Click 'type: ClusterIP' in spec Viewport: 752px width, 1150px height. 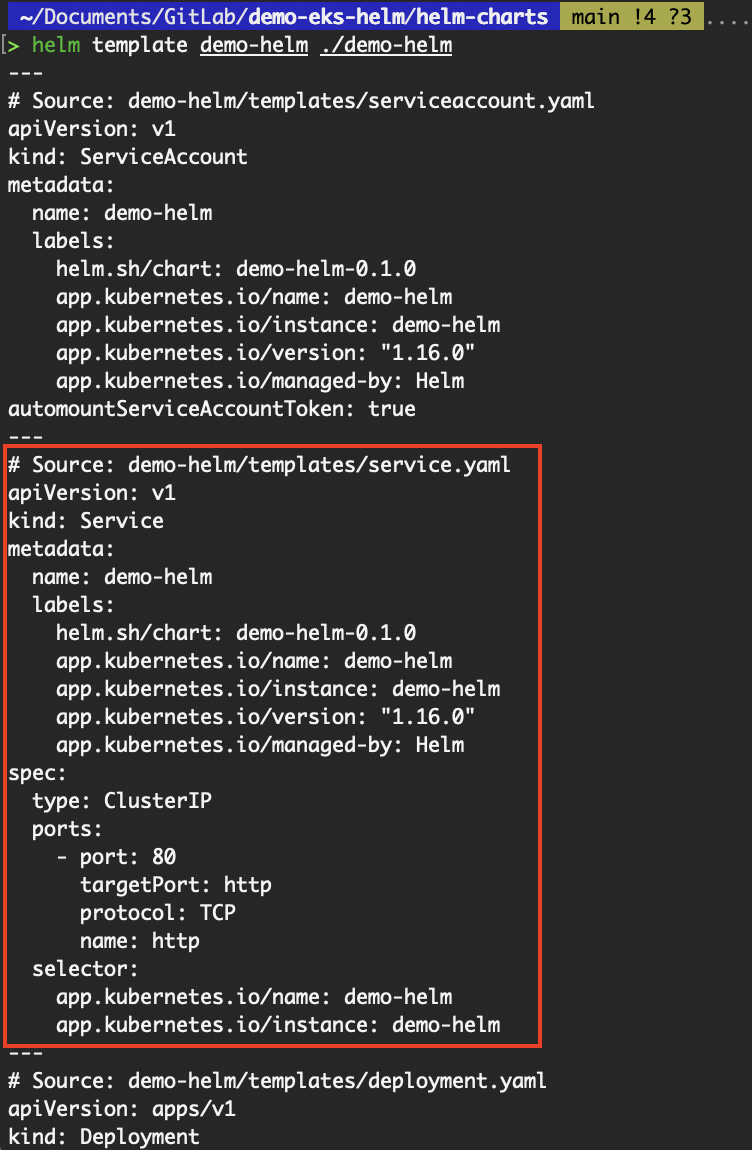[122, 800]
